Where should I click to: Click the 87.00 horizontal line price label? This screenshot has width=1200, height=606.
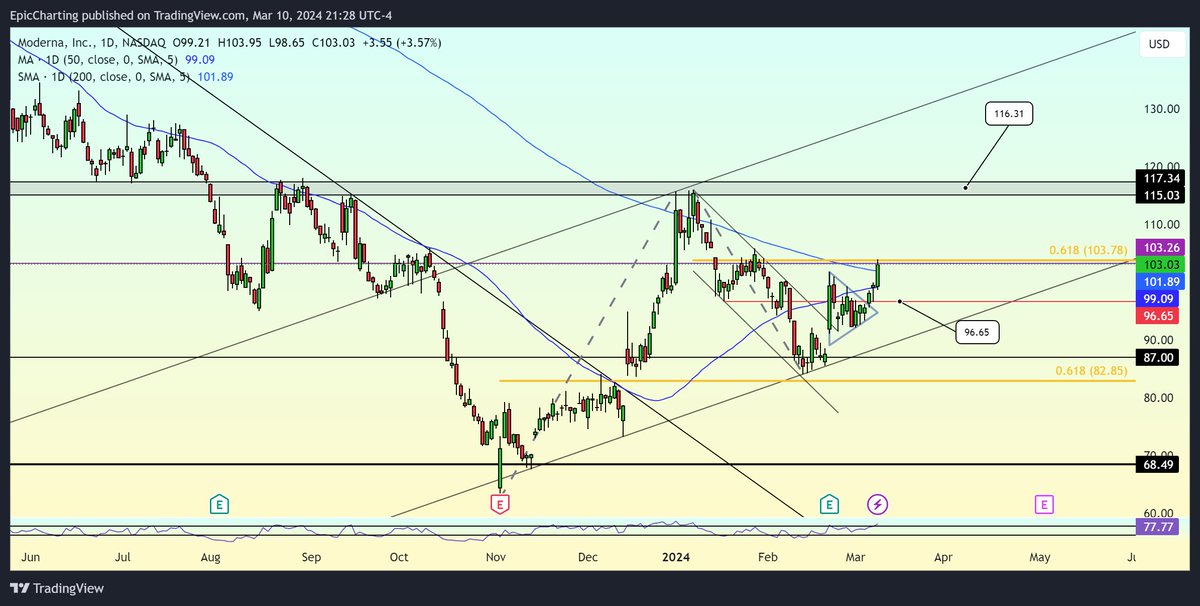coord(1159,357)
